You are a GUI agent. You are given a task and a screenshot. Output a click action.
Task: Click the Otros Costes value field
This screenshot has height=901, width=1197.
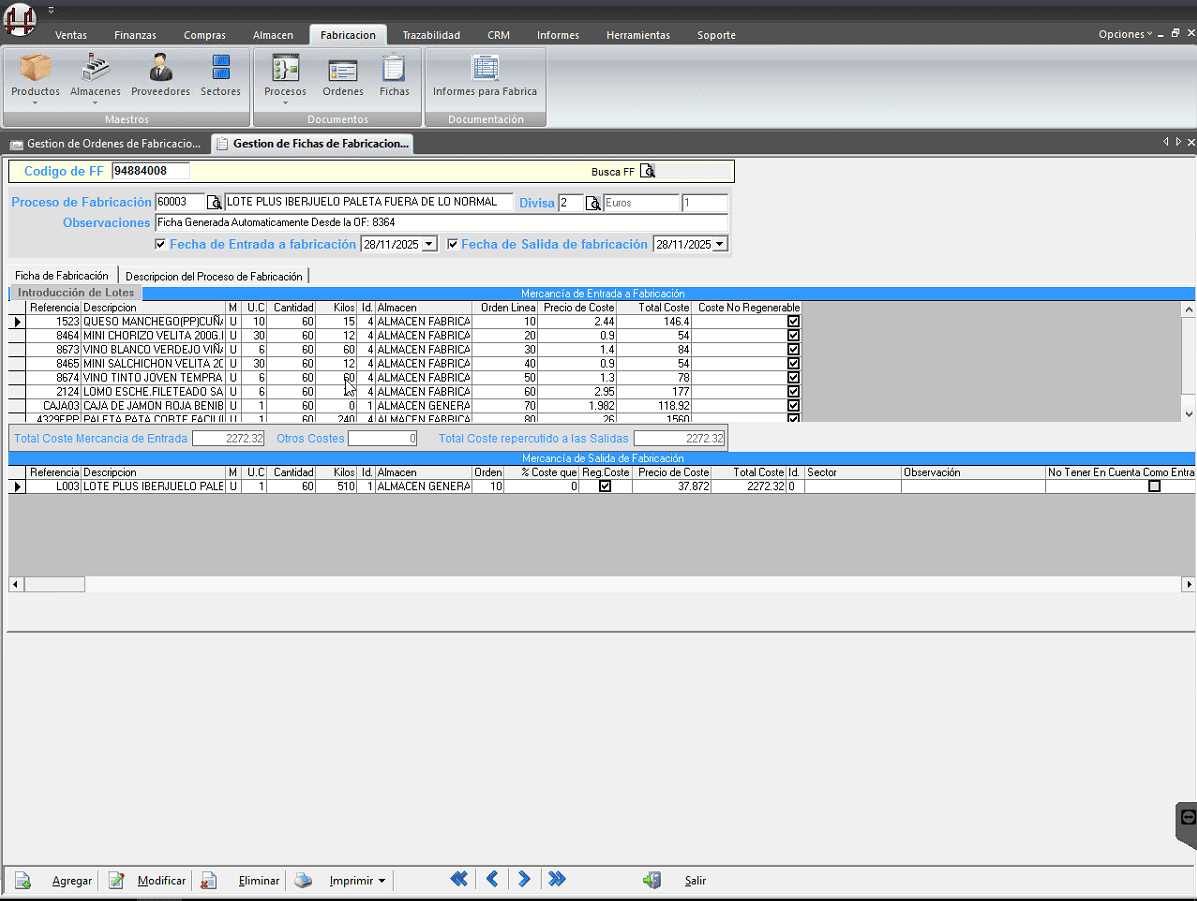coord(382,438)
